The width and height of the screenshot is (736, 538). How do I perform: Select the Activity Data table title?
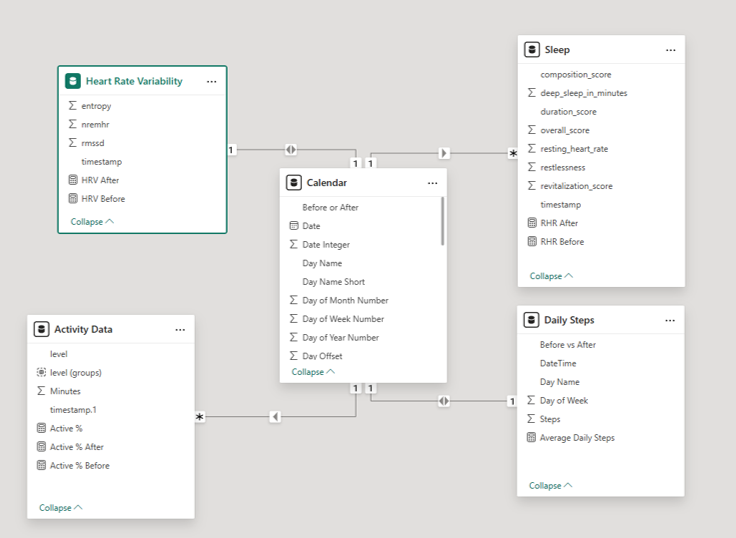pyautogui.click(x=83, y=330)
